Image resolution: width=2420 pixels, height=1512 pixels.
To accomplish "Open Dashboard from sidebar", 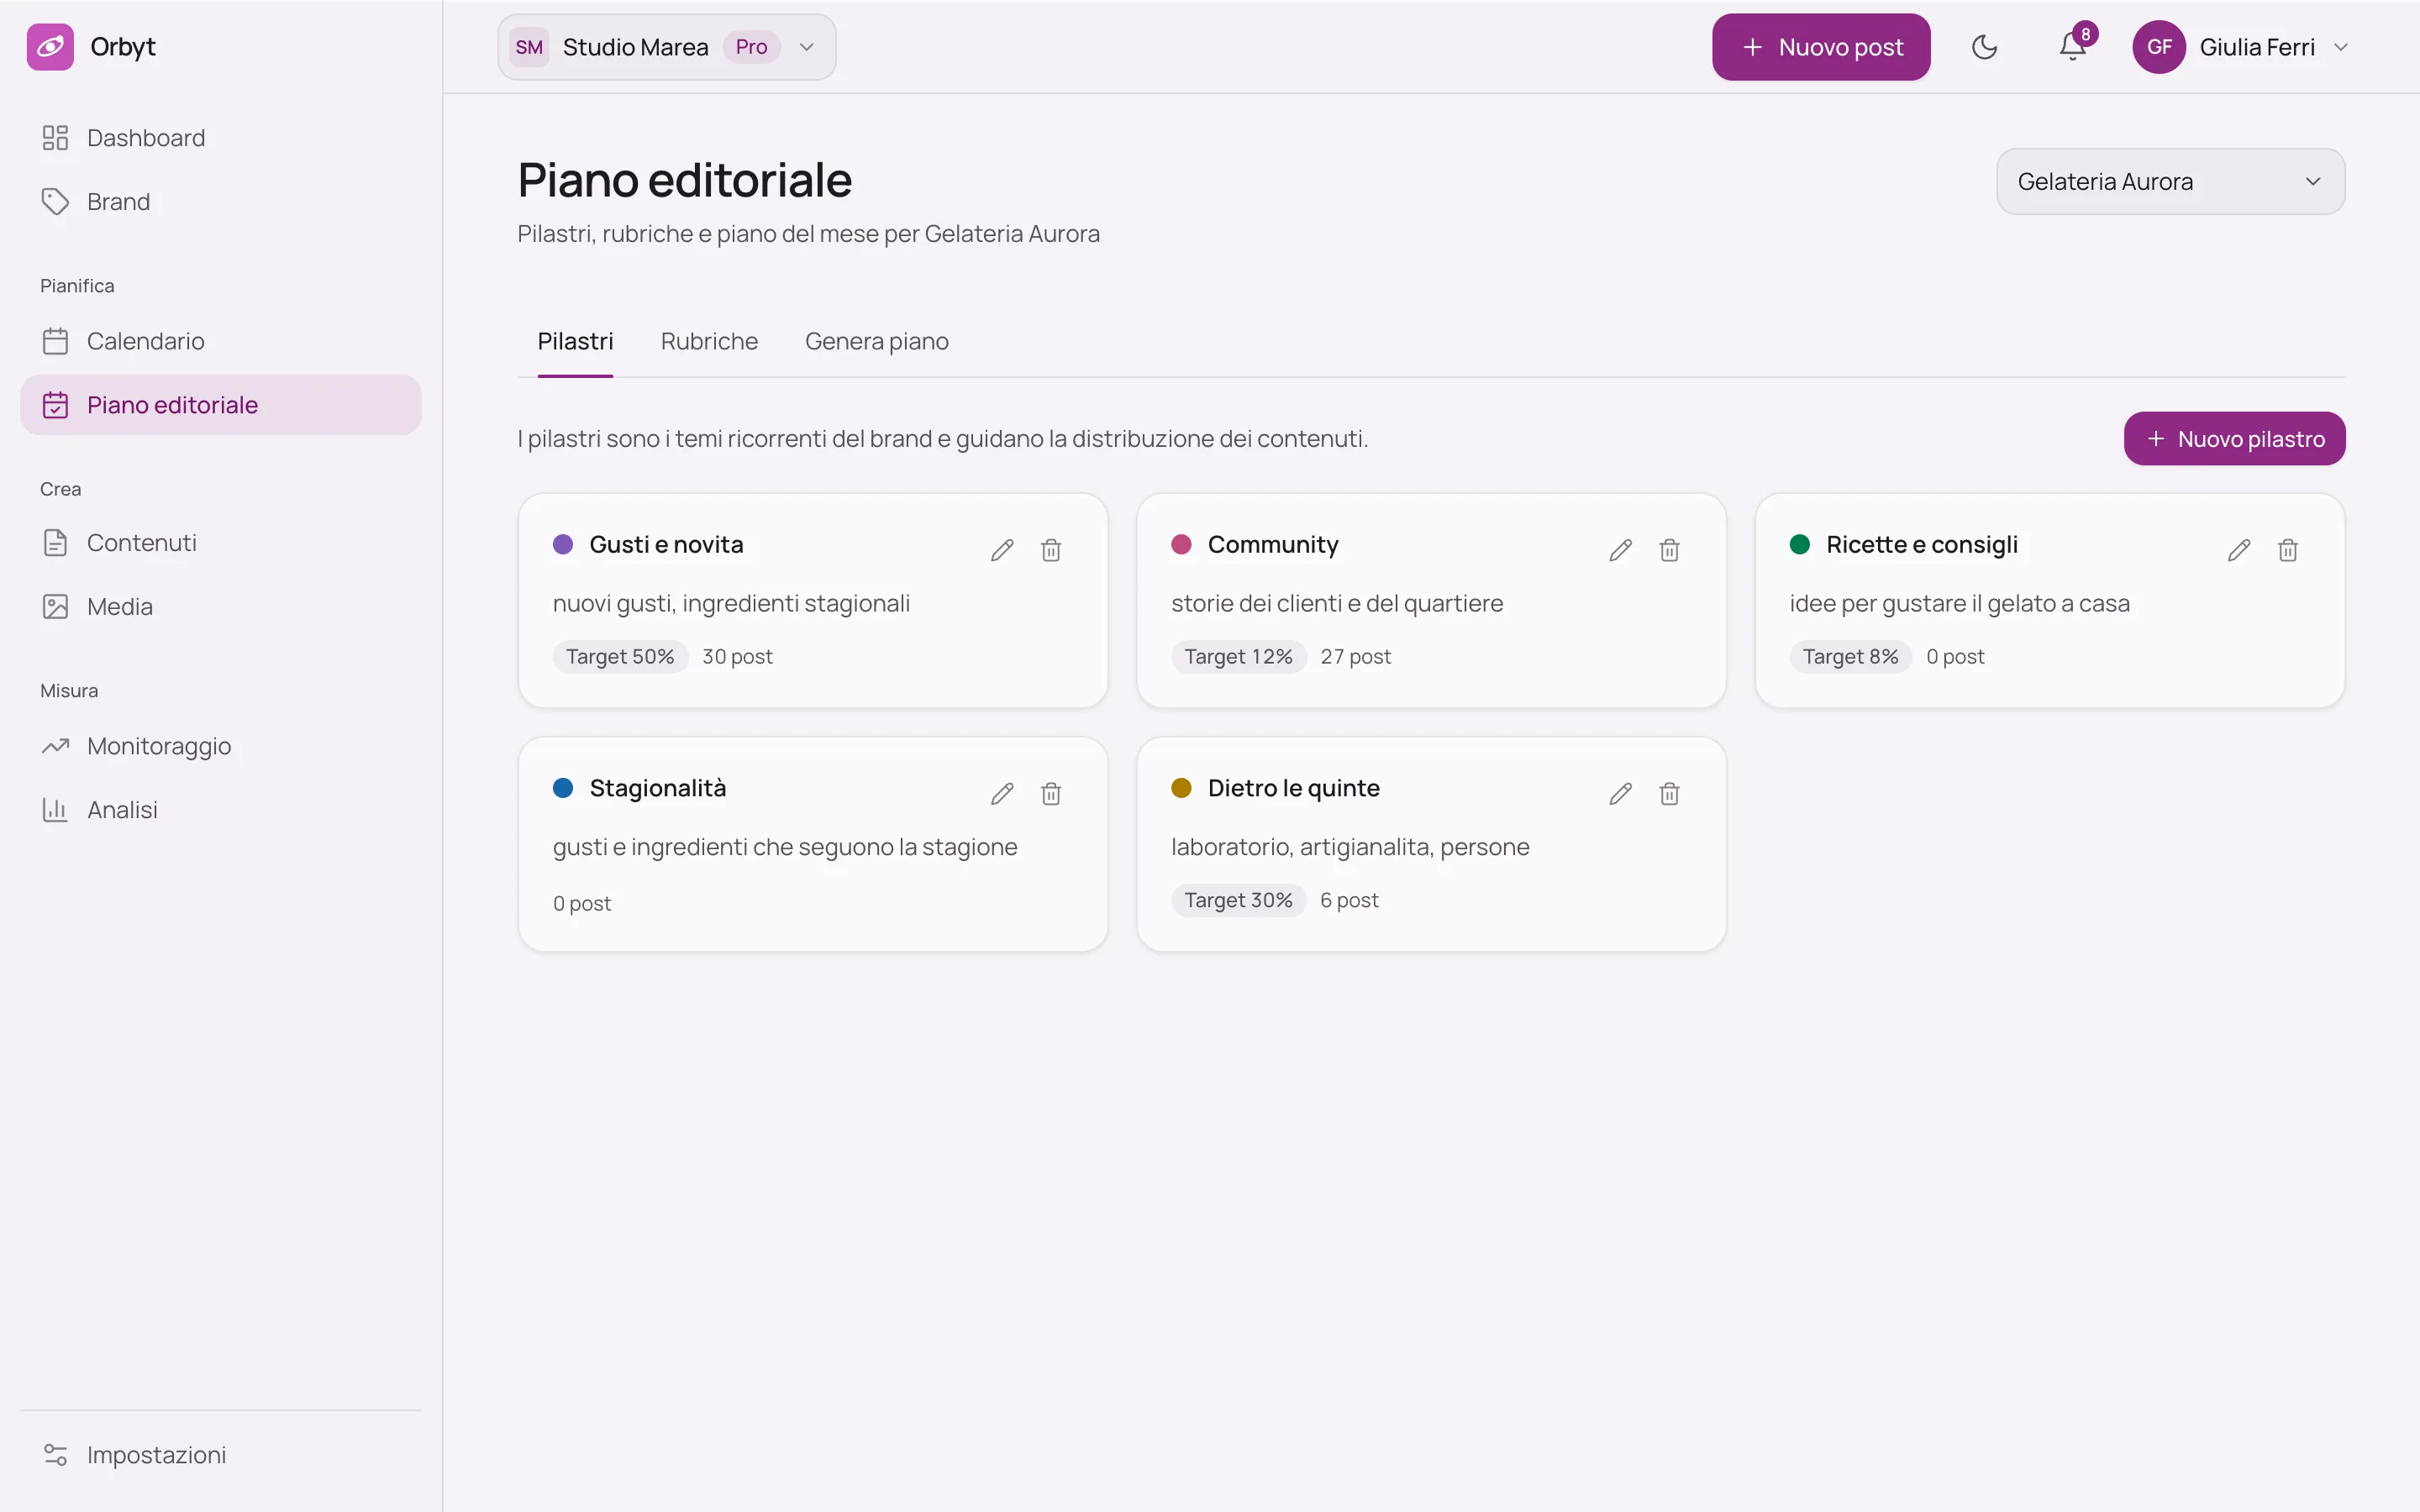I will pyautogui.click(x=220, y=138).
